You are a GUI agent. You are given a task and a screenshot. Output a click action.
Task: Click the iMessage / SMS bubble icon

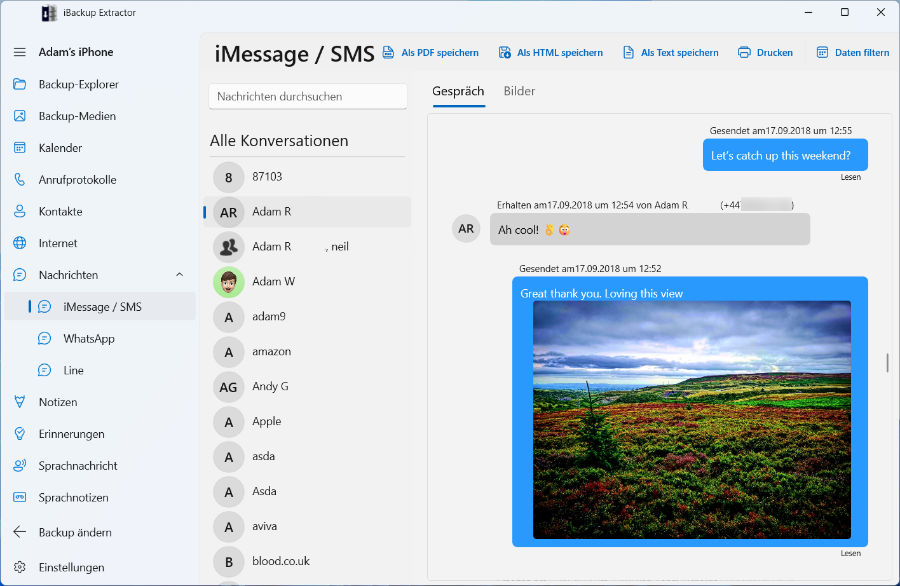[45, 306]
